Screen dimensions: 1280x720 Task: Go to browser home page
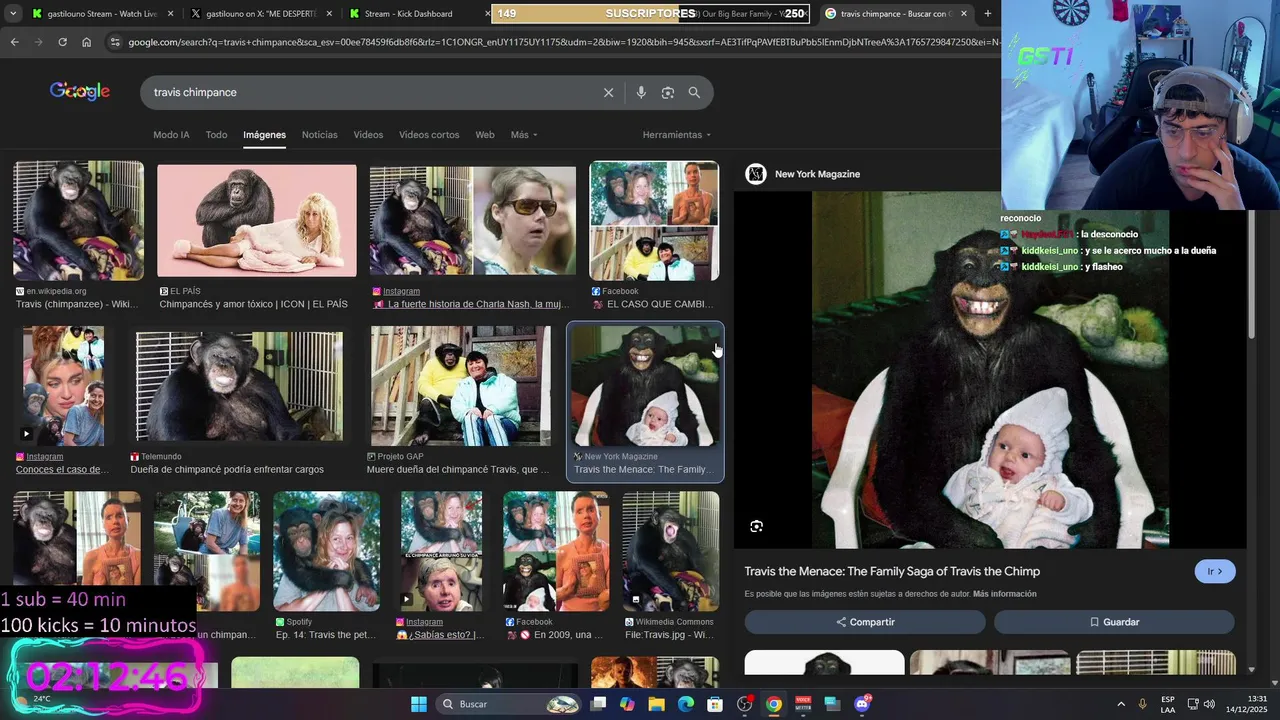pos(87,42)
